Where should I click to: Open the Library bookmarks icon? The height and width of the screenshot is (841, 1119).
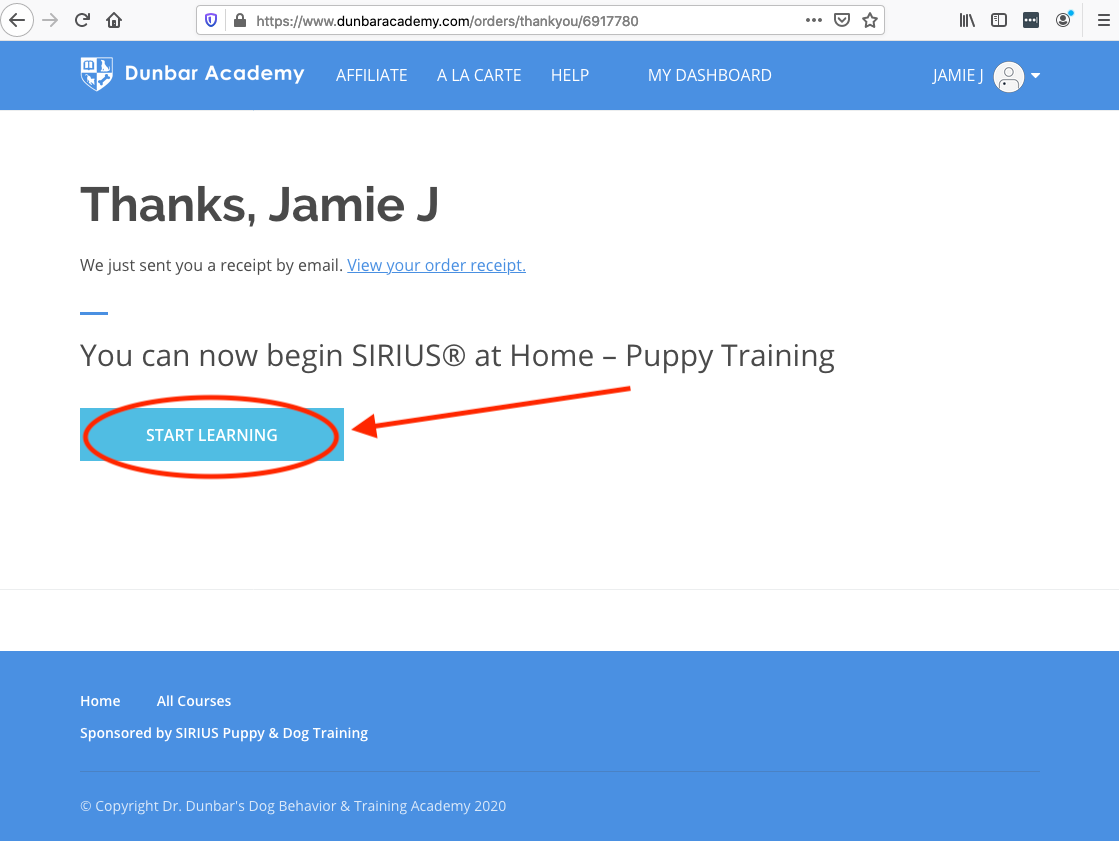coord(967,20)
